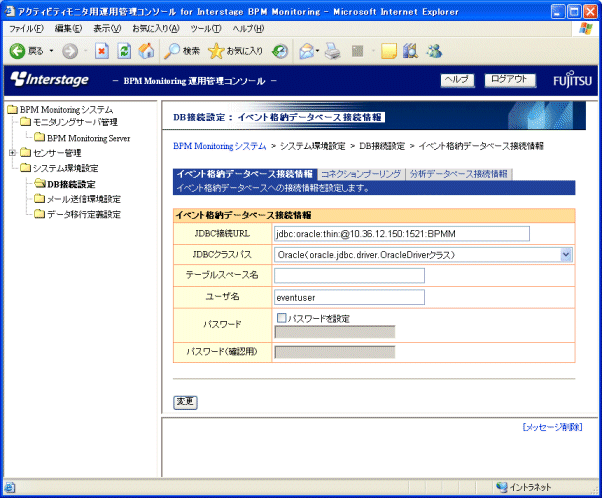Click the Interstage logo
Viewport: 602px width, 498px height.
tap(50, 79)
